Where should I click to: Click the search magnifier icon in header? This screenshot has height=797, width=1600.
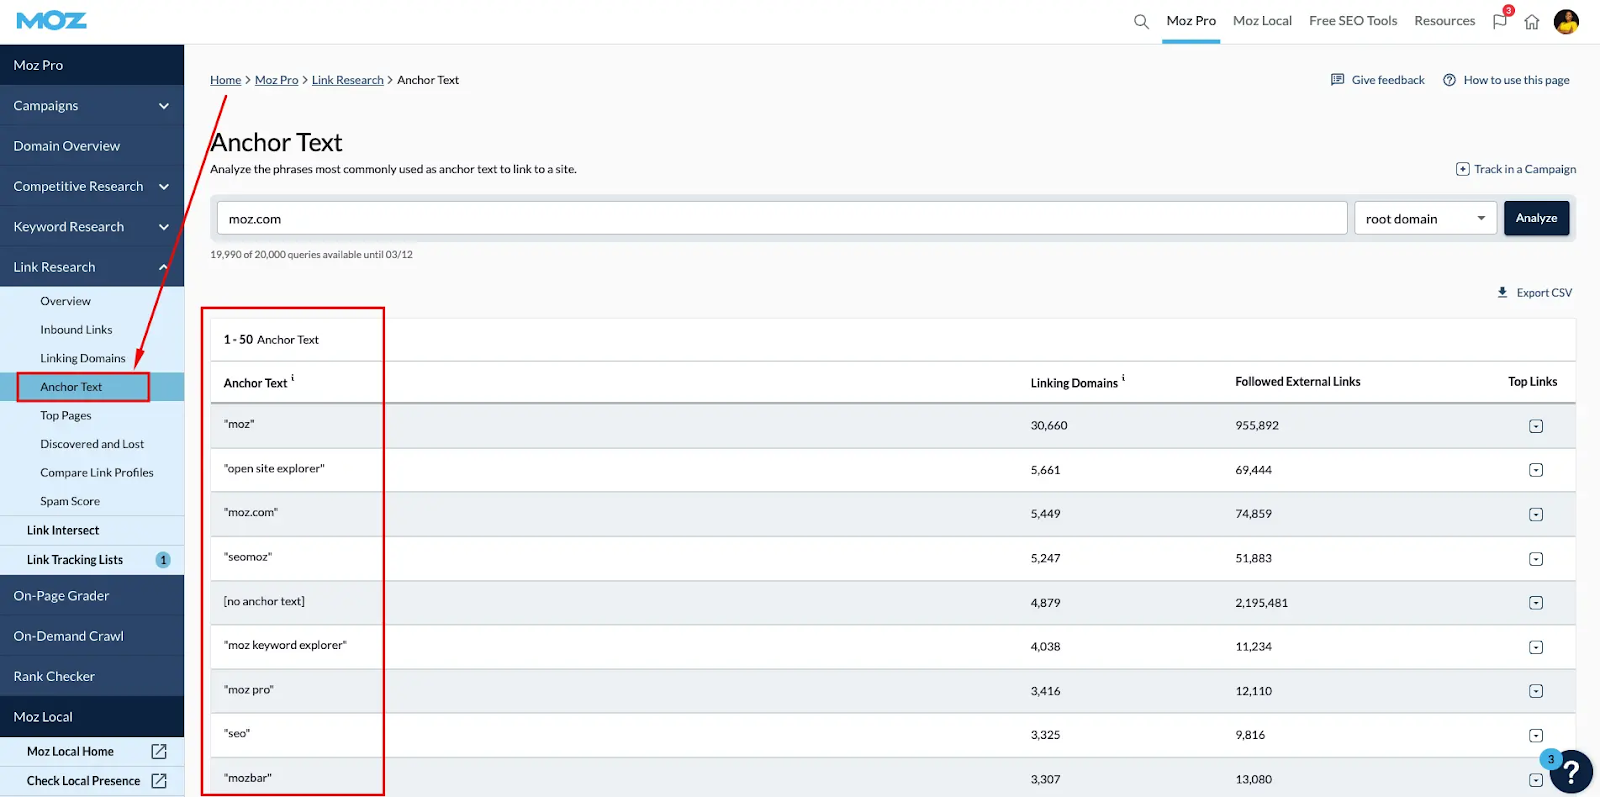point(1141,21)
